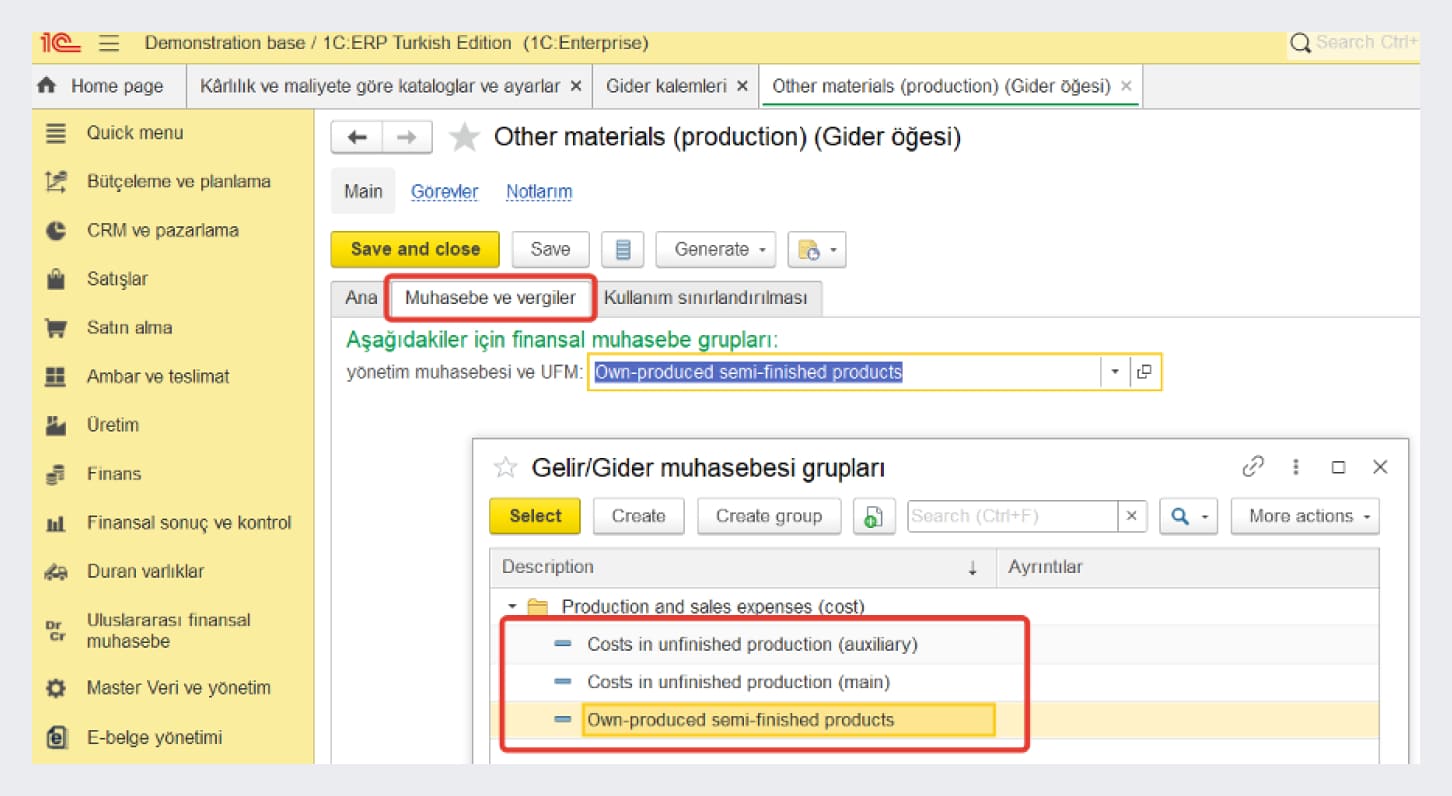Click the dialog's Search (Ctrl+F) input field

[x=1012, y=517]
